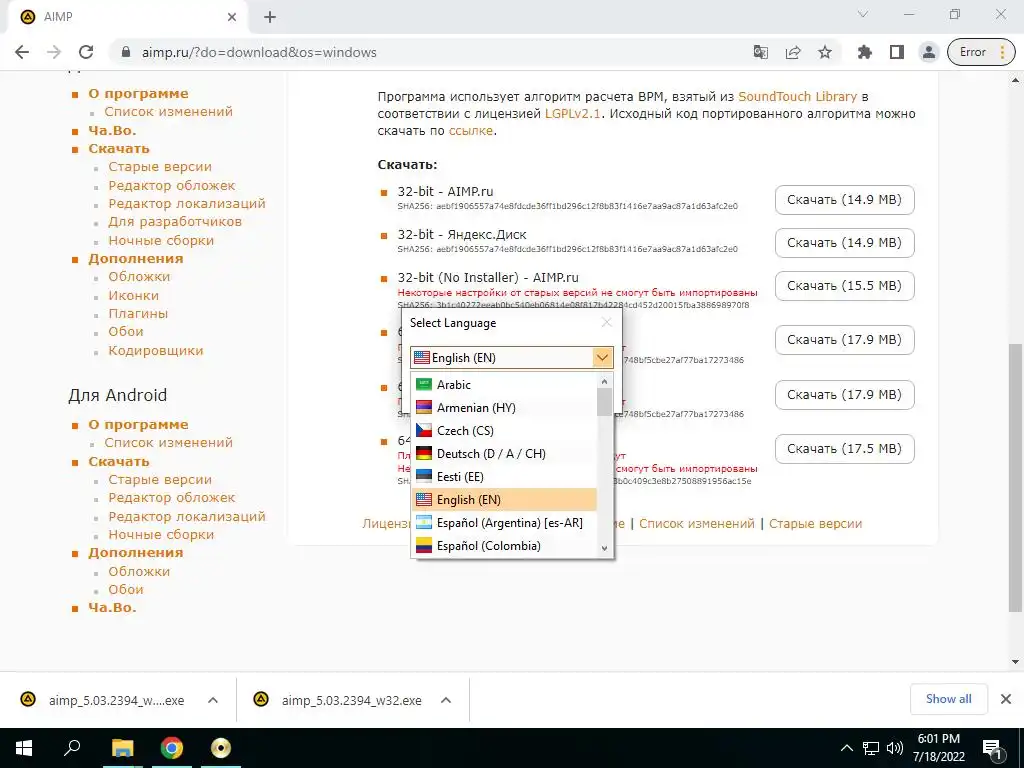Viewport: 1024px width, 768px height.
Task: Select the highlighted English (EN) list item
Action: 504,500
